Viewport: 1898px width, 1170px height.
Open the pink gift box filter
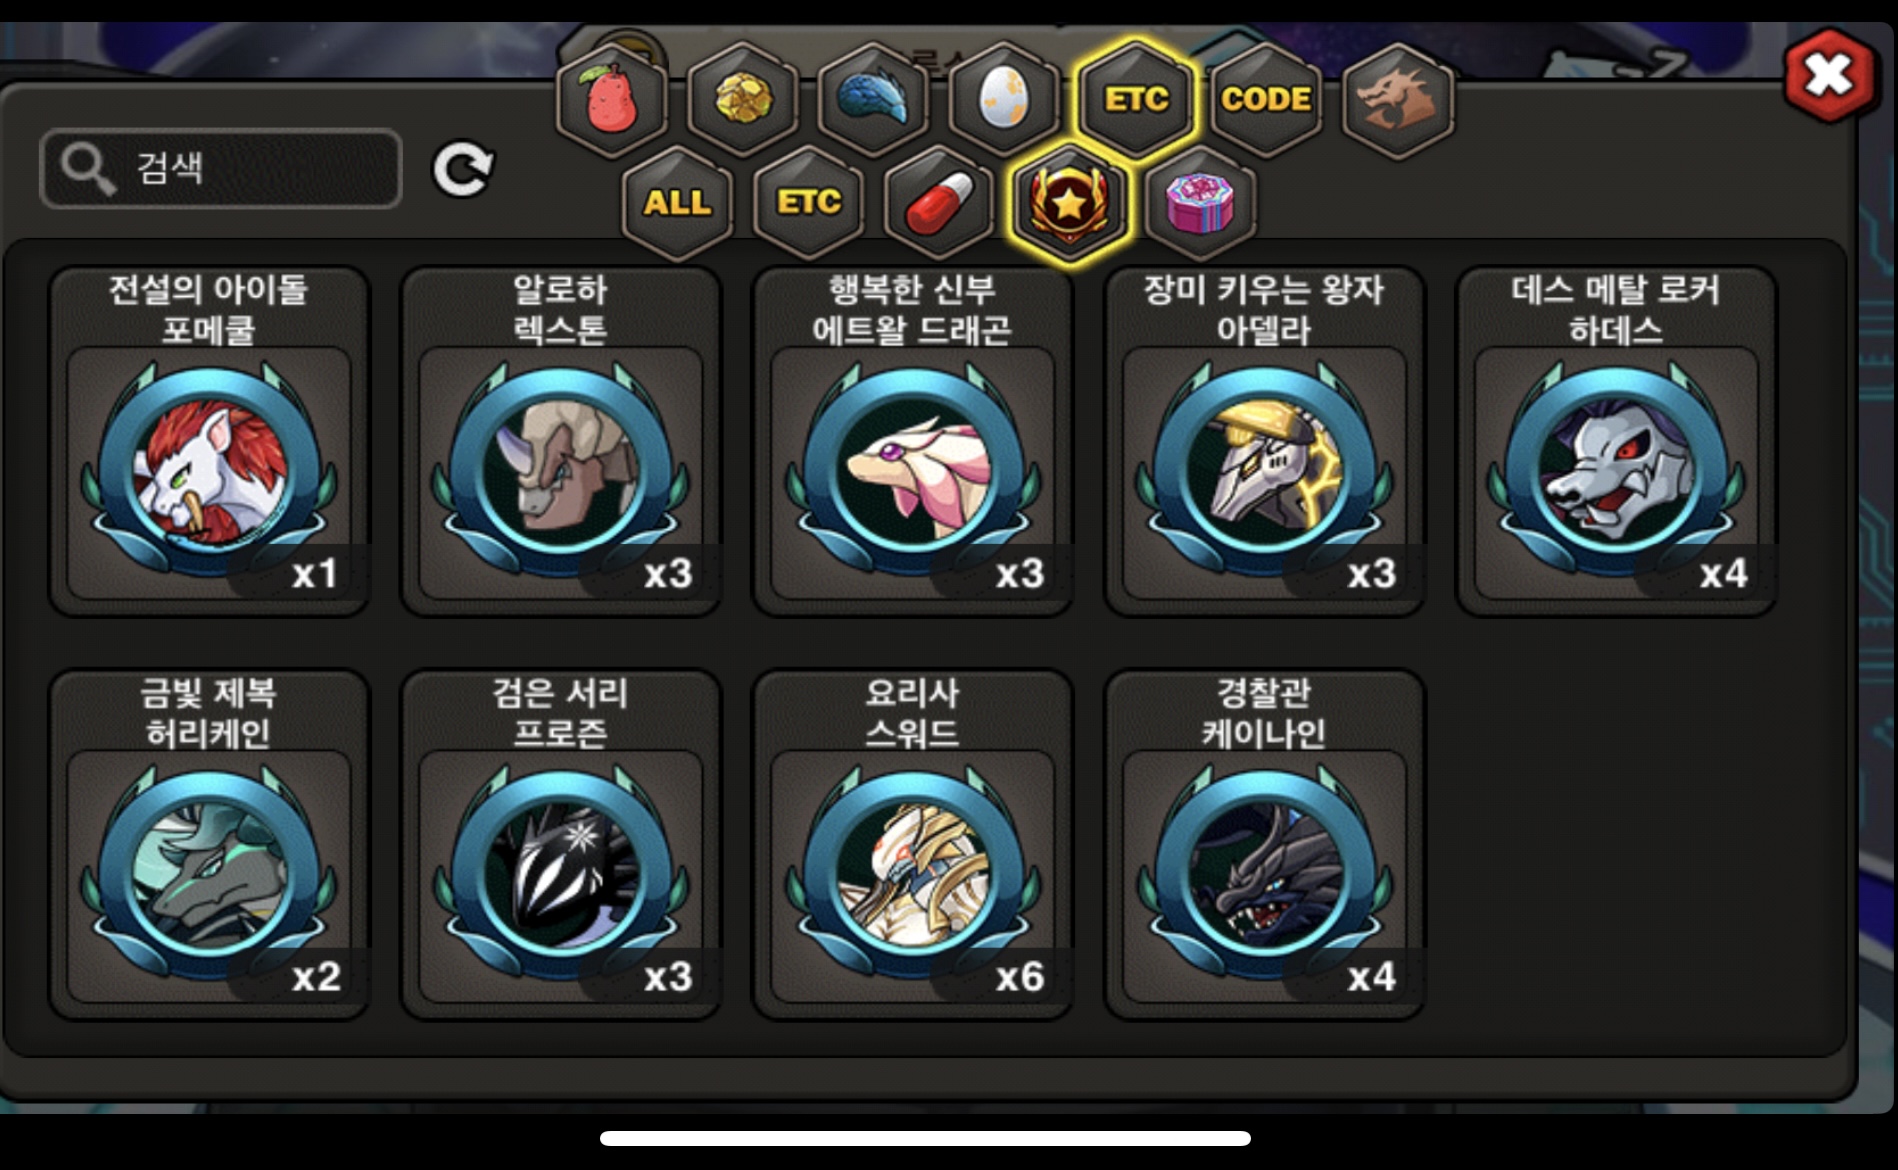tap(1200, 203)
